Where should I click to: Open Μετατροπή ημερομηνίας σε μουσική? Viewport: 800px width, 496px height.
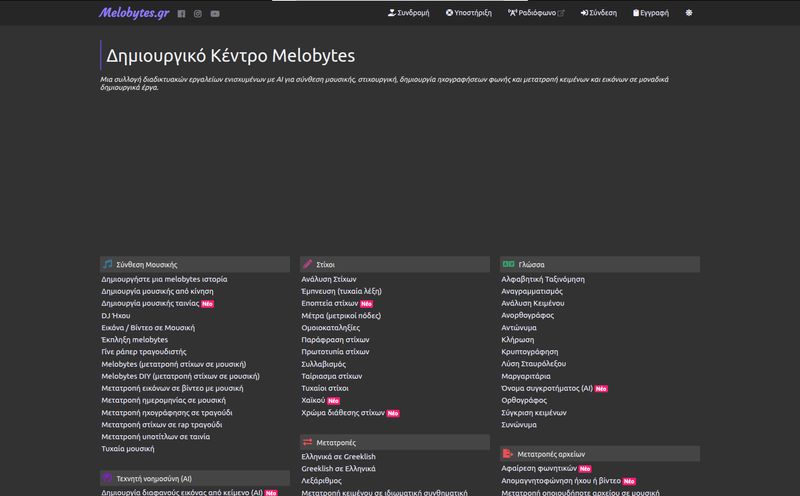[163, 400]
